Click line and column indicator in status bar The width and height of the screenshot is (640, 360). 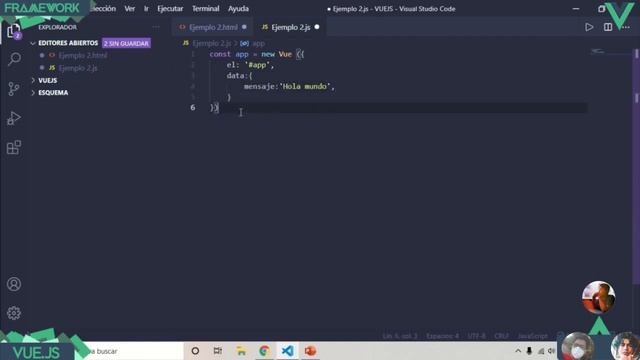[x=400, y=336]
